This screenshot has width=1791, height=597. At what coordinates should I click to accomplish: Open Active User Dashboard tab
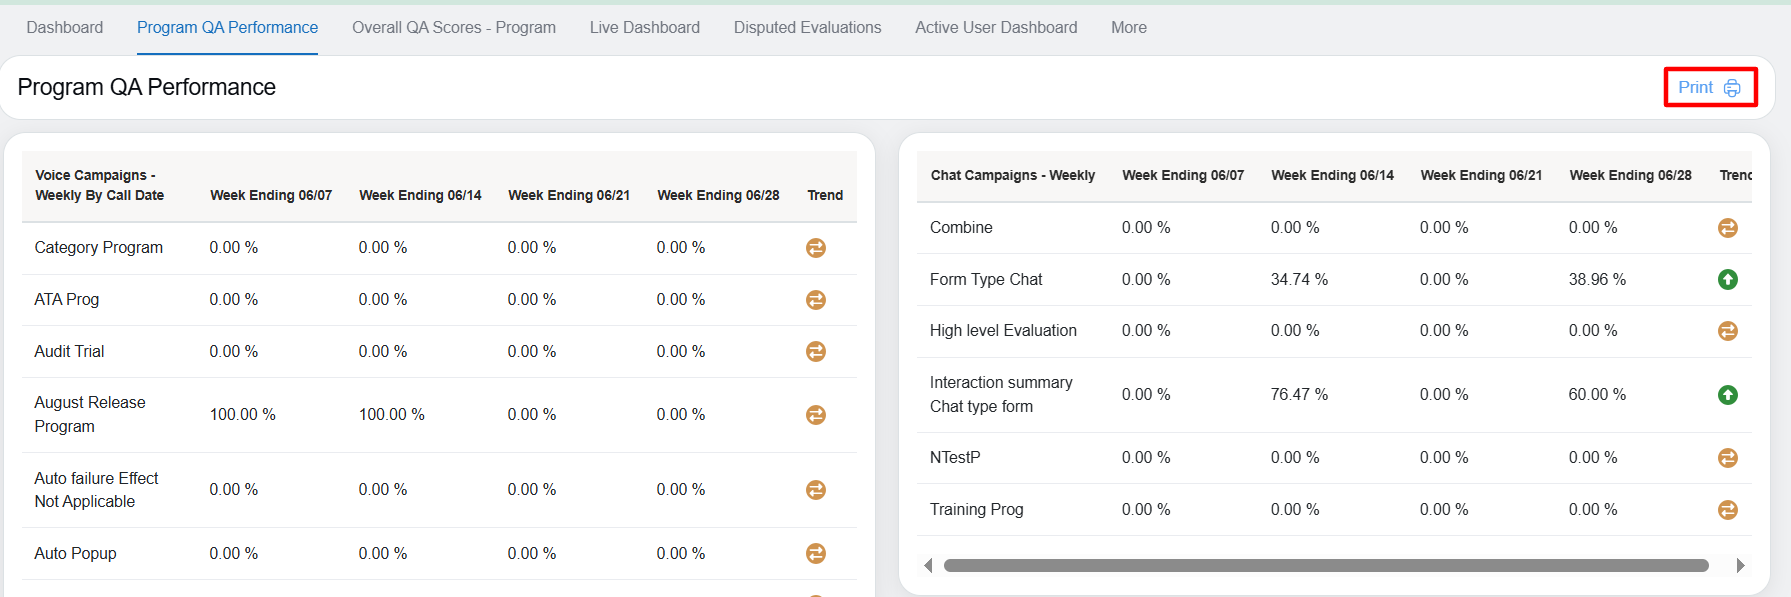995,28
